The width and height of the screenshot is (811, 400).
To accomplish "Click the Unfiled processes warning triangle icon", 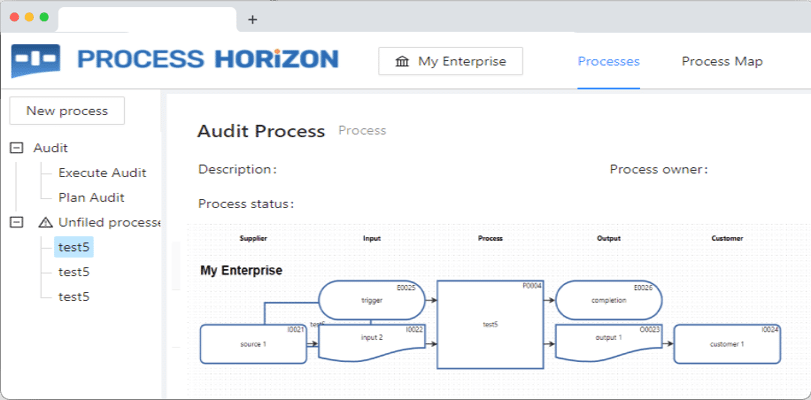I will 44,222.
